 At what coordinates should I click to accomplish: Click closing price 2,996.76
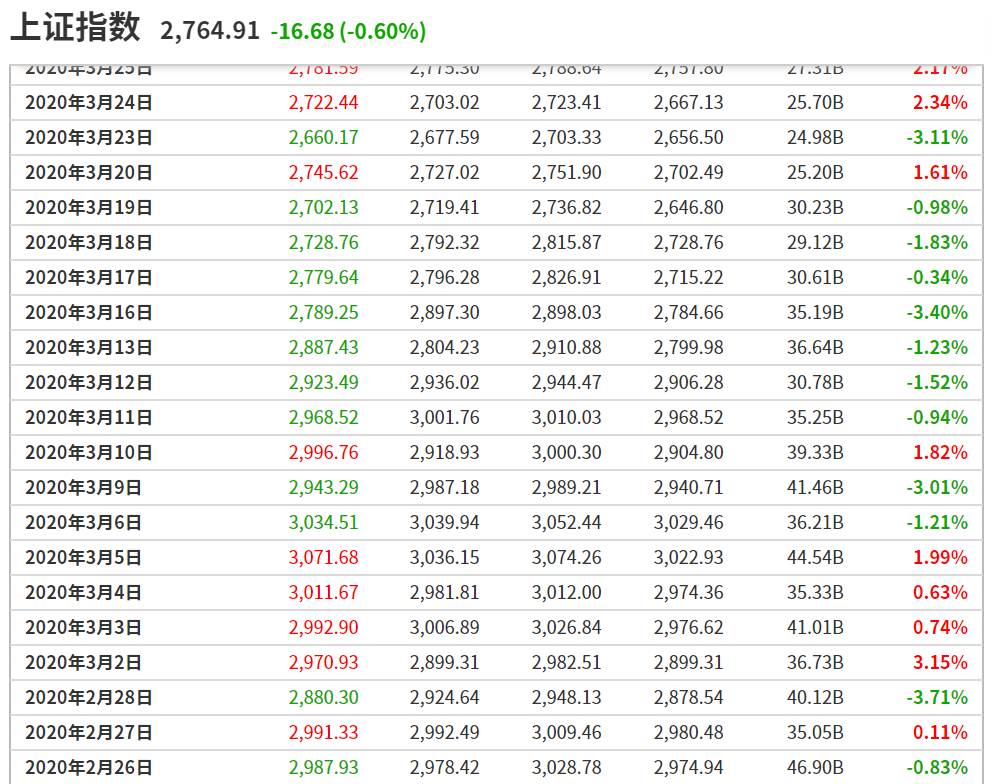click(x=323, y=452)
